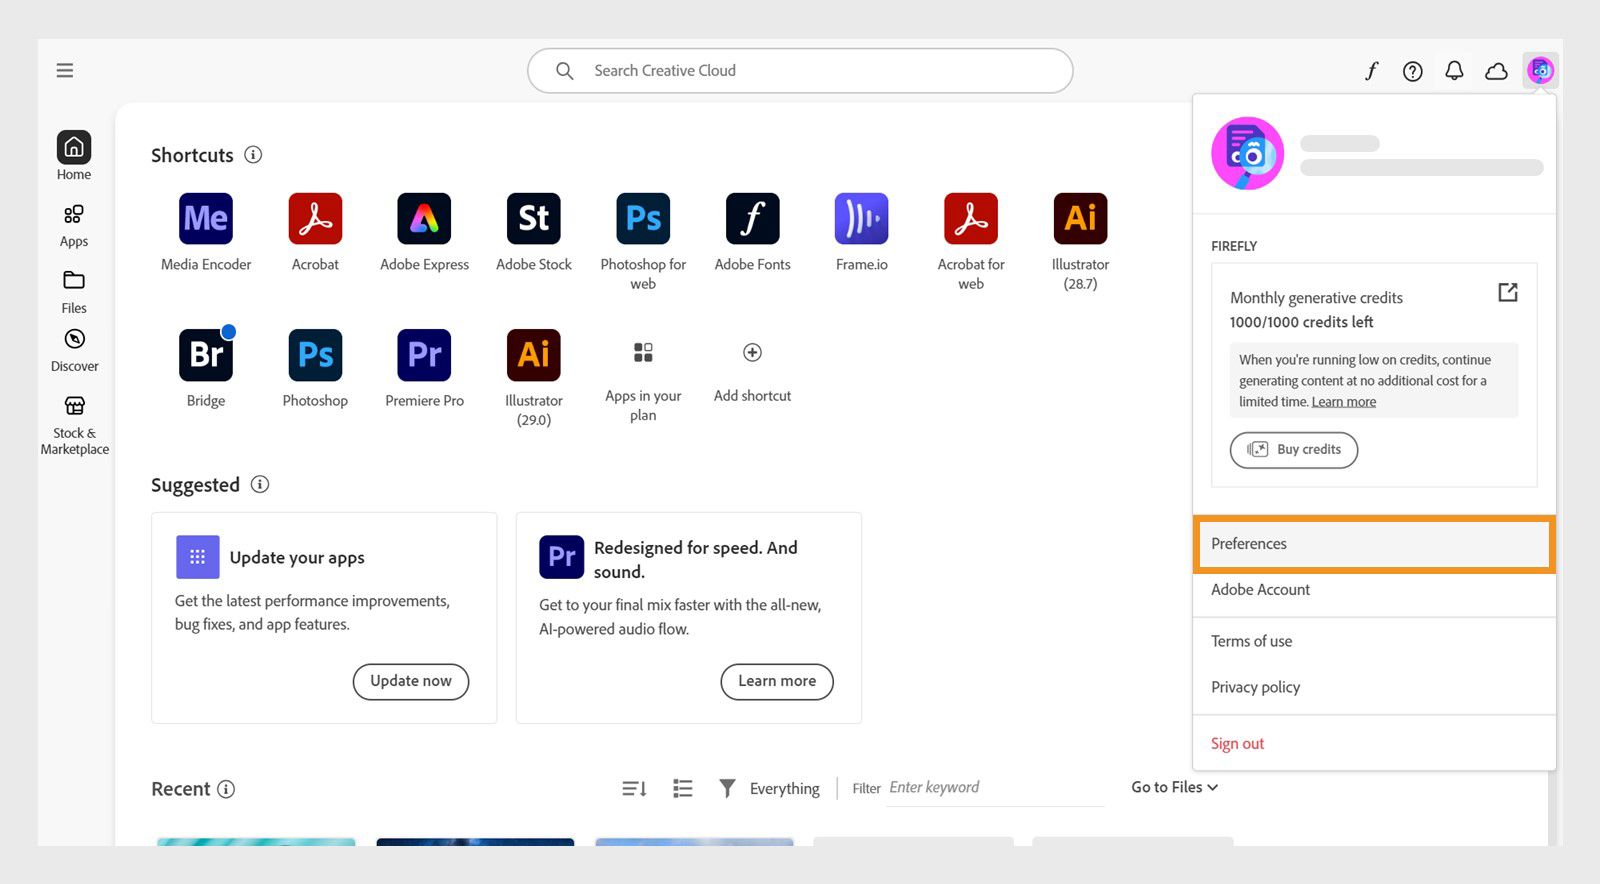This screenshot has width=1600, height=884.
Task: Open Discover in the sidebar
Action: click(74, 350)
